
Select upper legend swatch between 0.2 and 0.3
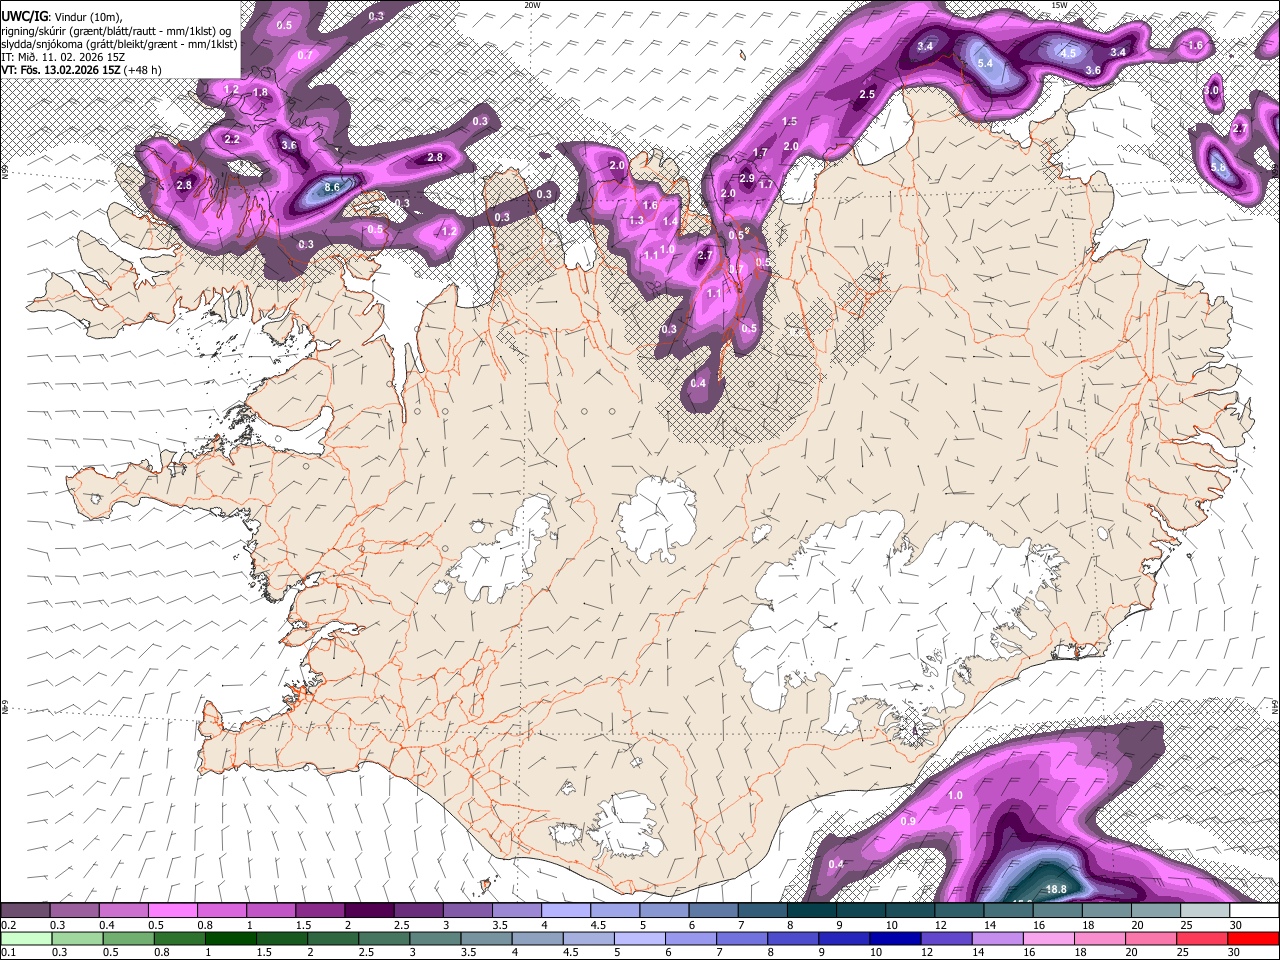click(x=25, y=911)
